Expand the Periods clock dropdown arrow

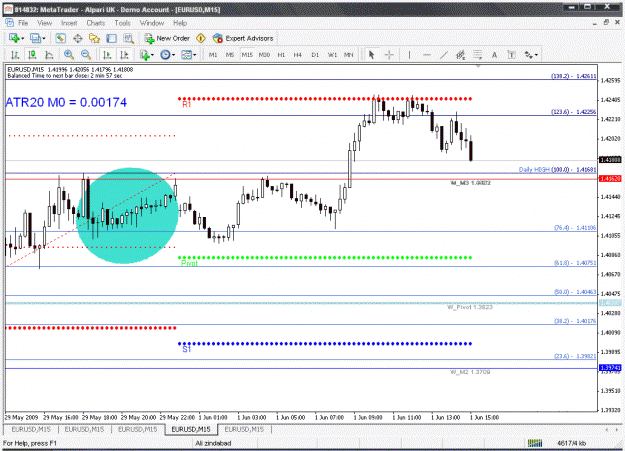pyautogui.click(x=173, y=55)
